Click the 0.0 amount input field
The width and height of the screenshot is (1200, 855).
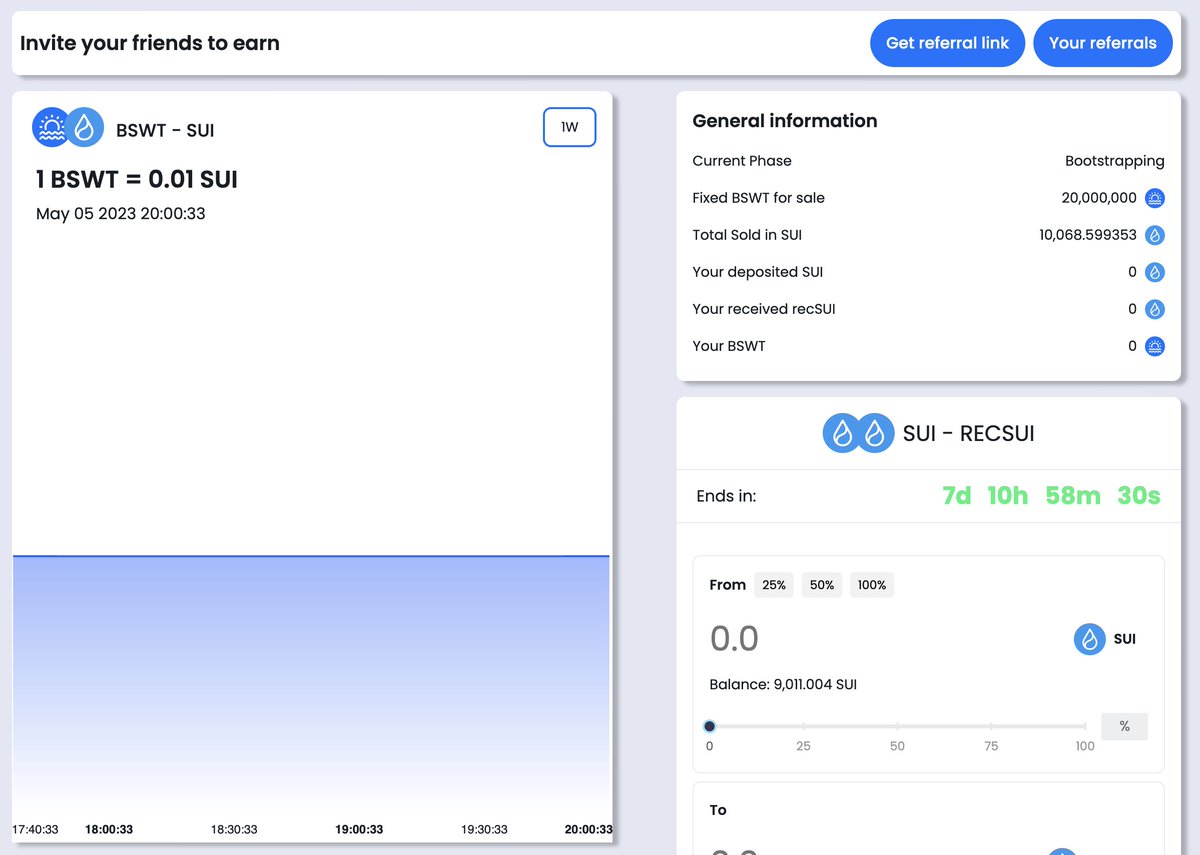735,638
